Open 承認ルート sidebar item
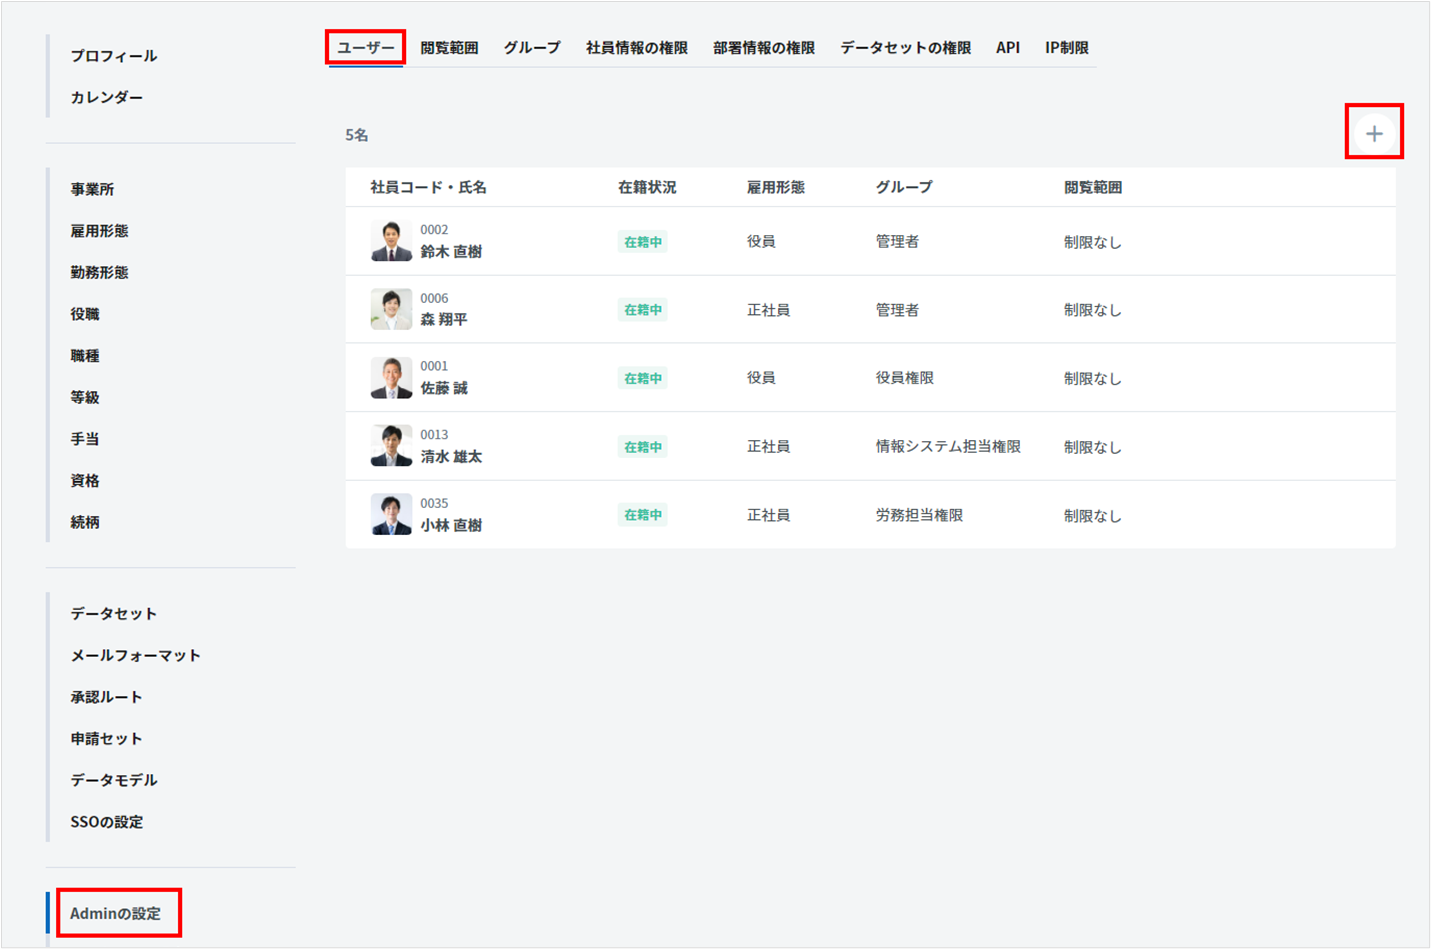The height and width of the screenshot is (949, 1431). [106, 697]
